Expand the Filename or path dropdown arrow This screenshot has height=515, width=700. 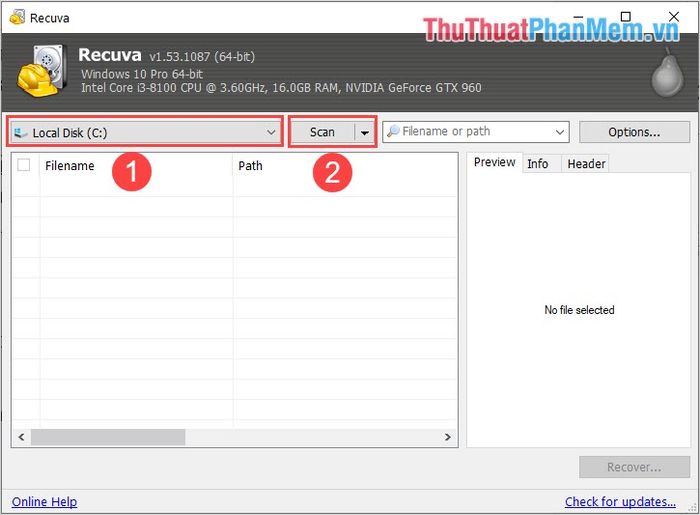click(560, 132)
